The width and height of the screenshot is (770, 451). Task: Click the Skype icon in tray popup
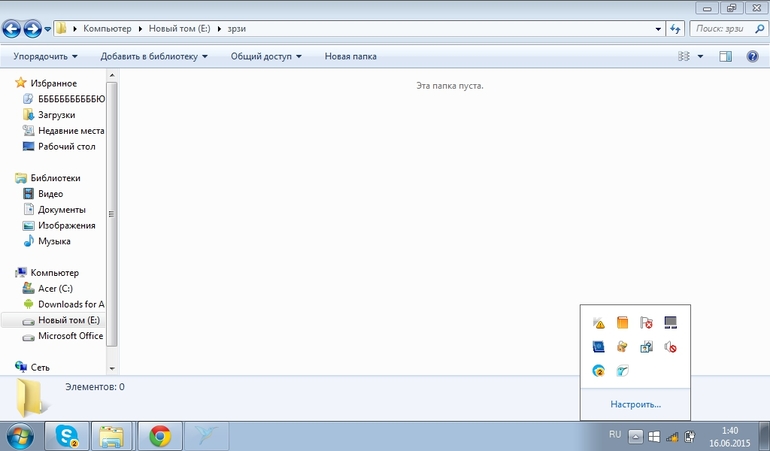[x=598, y=371]
